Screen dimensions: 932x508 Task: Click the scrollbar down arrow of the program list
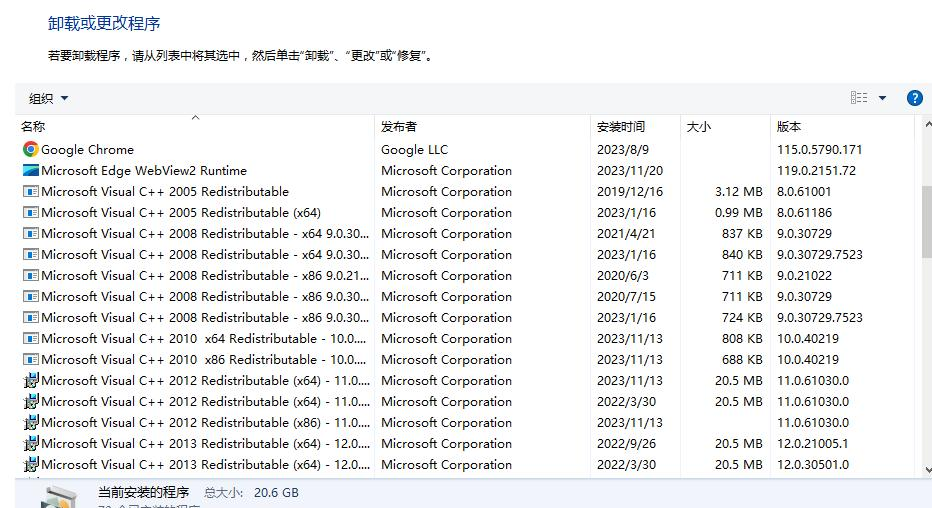point(927,471)
